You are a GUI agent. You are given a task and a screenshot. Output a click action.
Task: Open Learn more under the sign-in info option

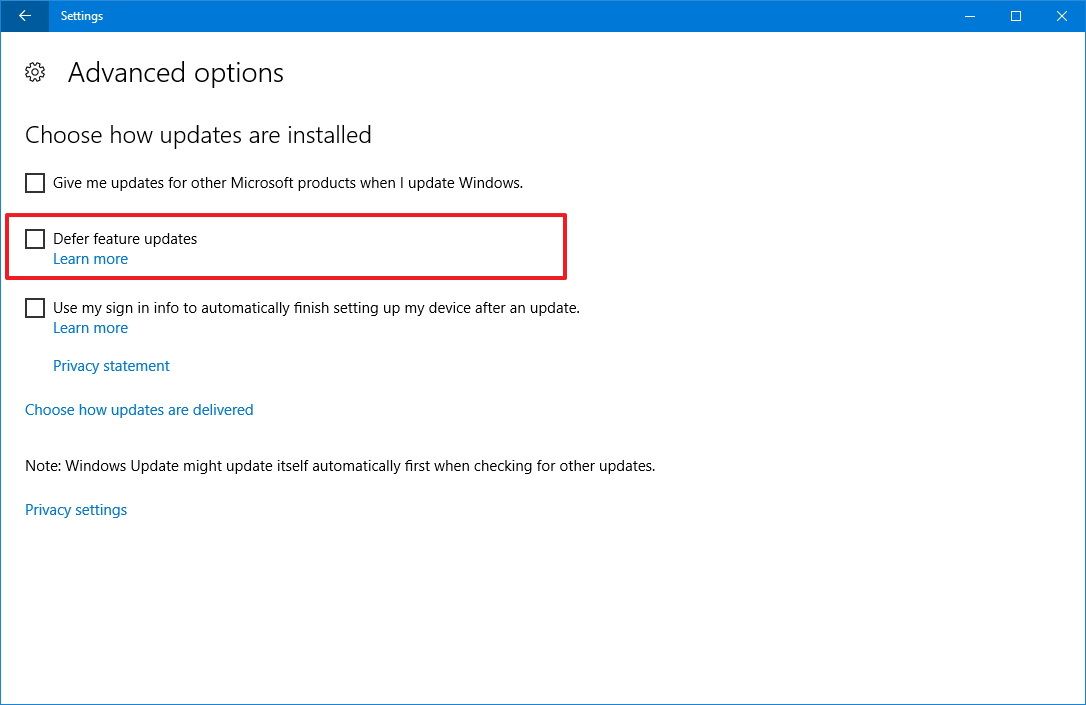(90, 327)
